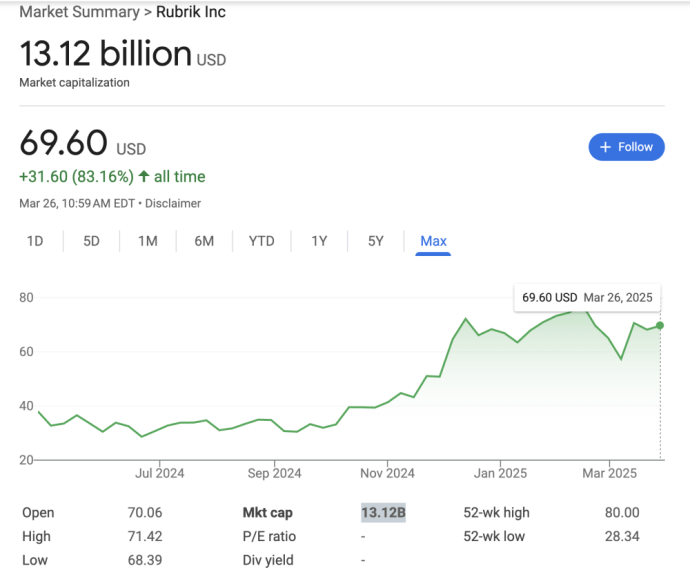Click the Jan 2025 axis label
The width and height of the screenshot is (690, 588).
(x=500, y=474)
